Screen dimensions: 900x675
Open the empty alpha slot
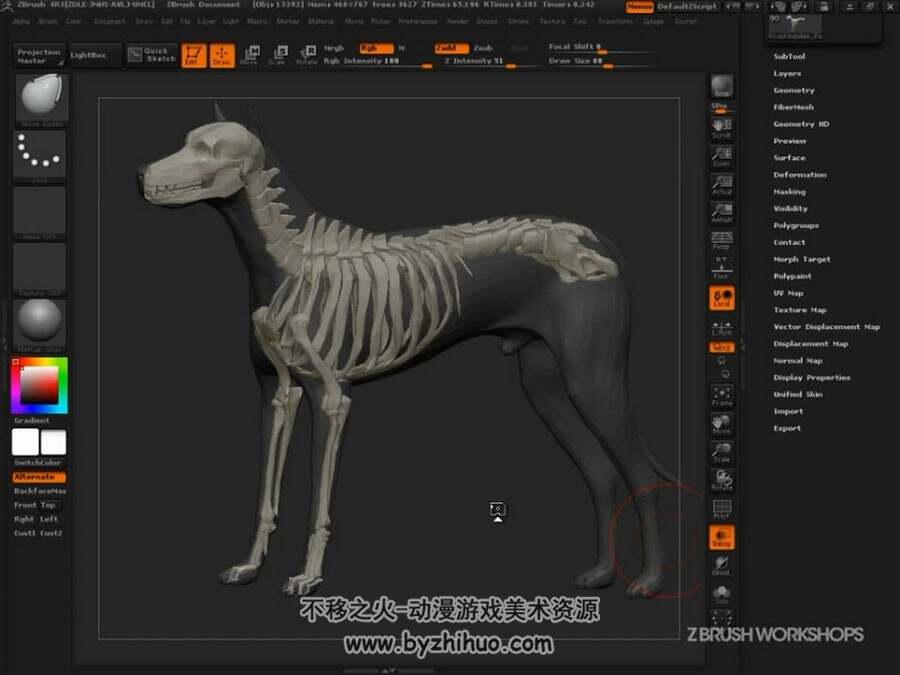click(x=40, y=212)
